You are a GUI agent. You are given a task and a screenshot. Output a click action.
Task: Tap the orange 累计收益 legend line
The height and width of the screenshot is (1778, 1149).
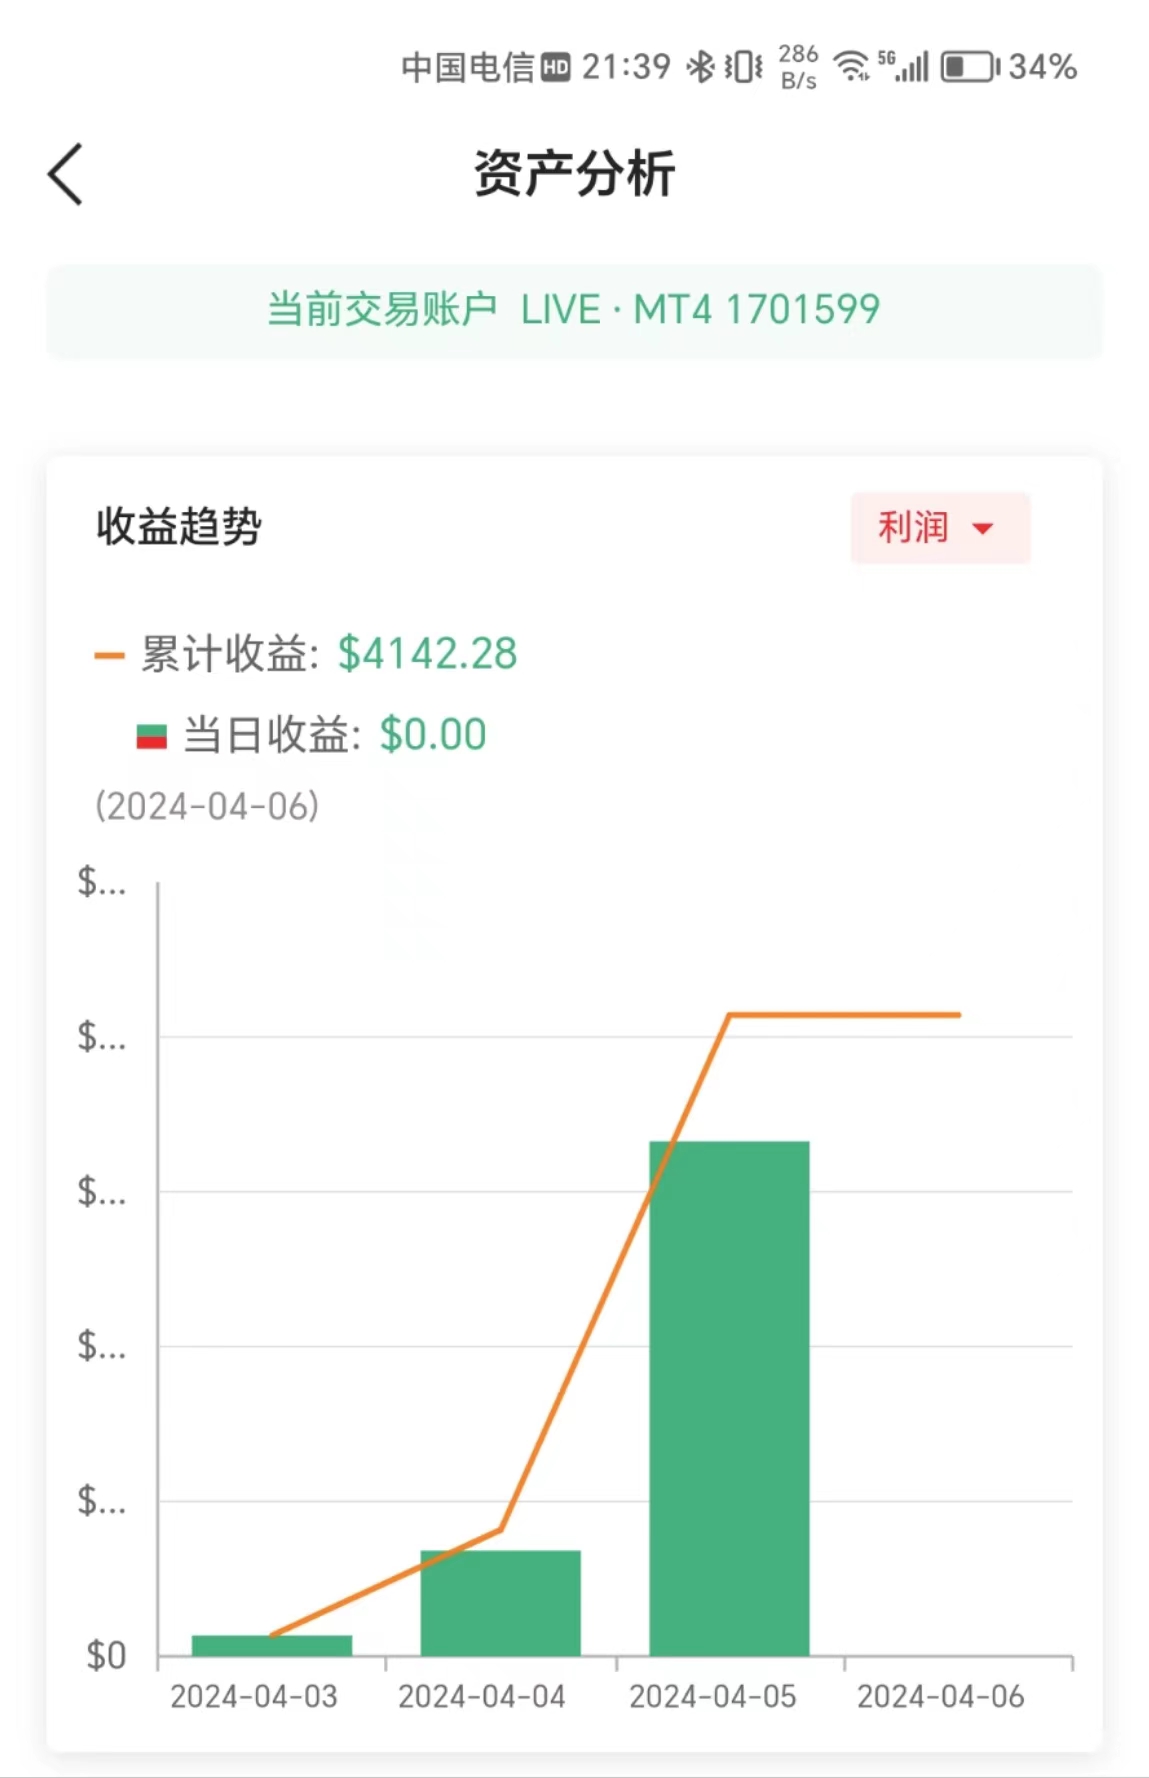point(109,656)
